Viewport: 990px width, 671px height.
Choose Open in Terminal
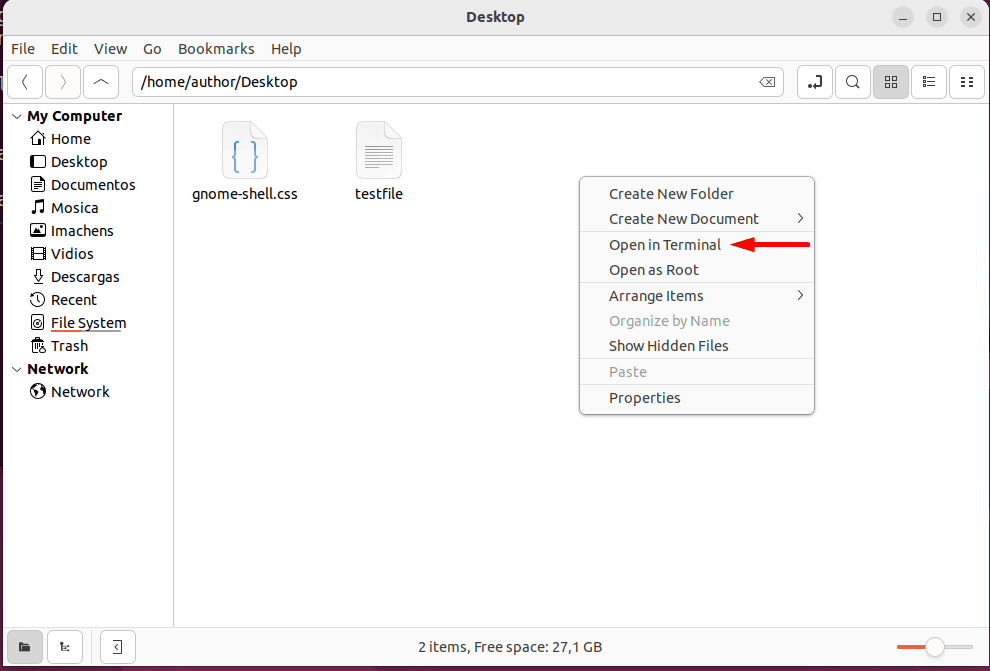[x=697, y=245]
